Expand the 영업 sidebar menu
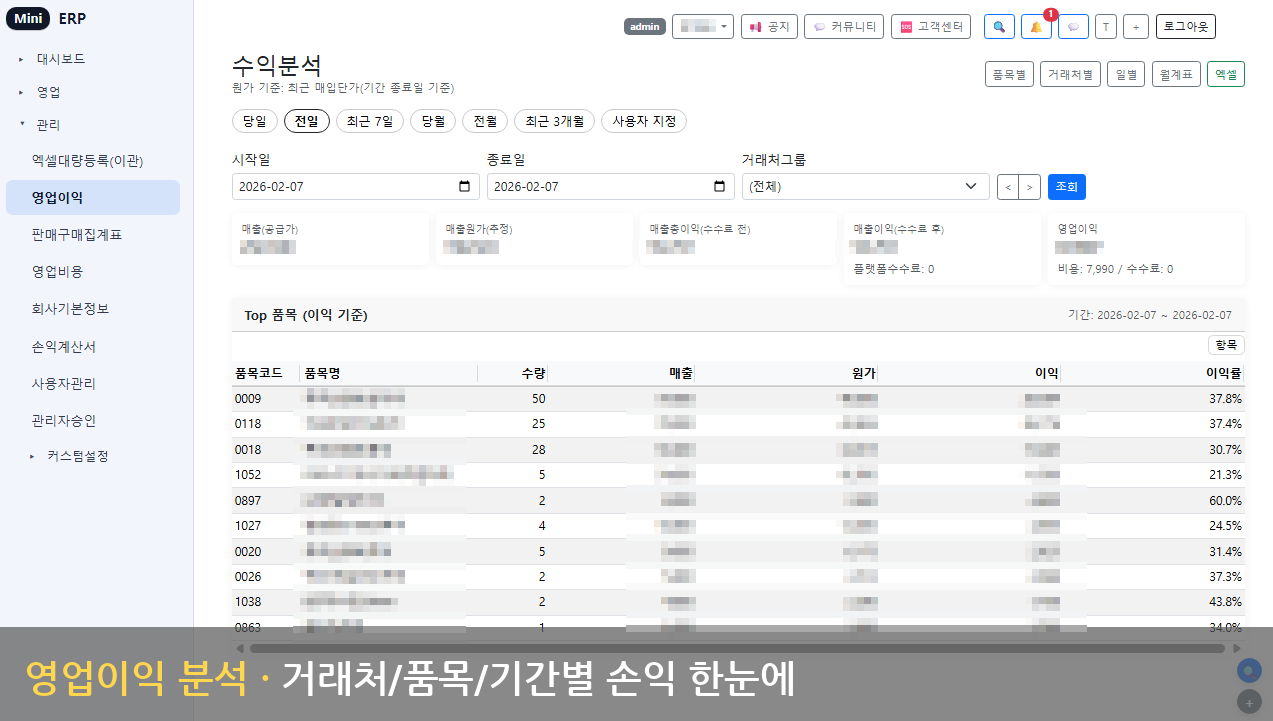Viewport: 1273px width, 721px height. pyautogui.click(x=49, y=92)
